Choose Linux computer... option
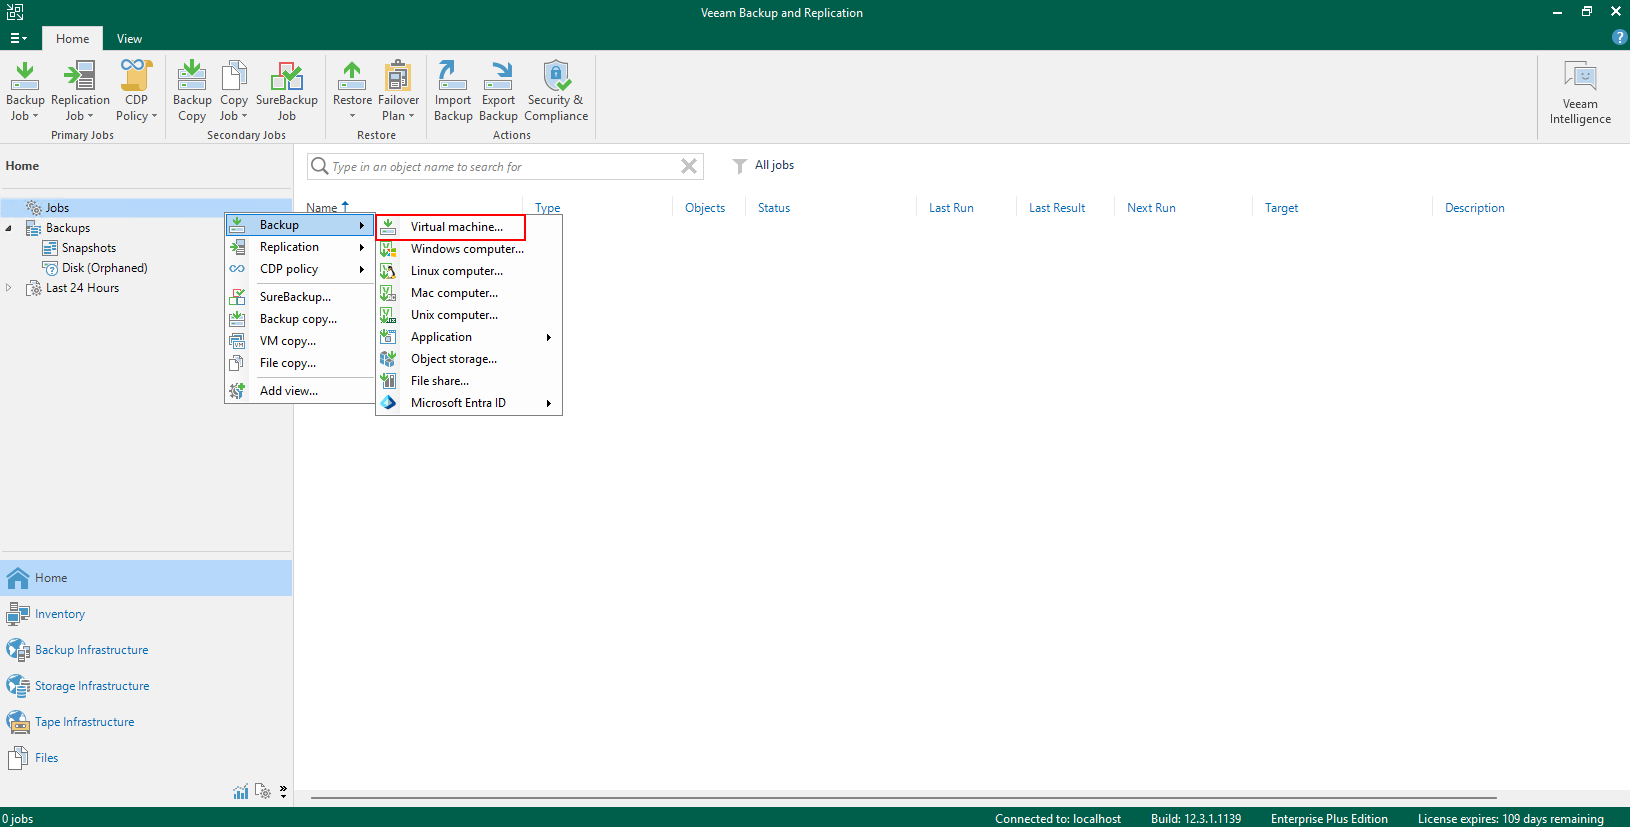 coord(469,271)
